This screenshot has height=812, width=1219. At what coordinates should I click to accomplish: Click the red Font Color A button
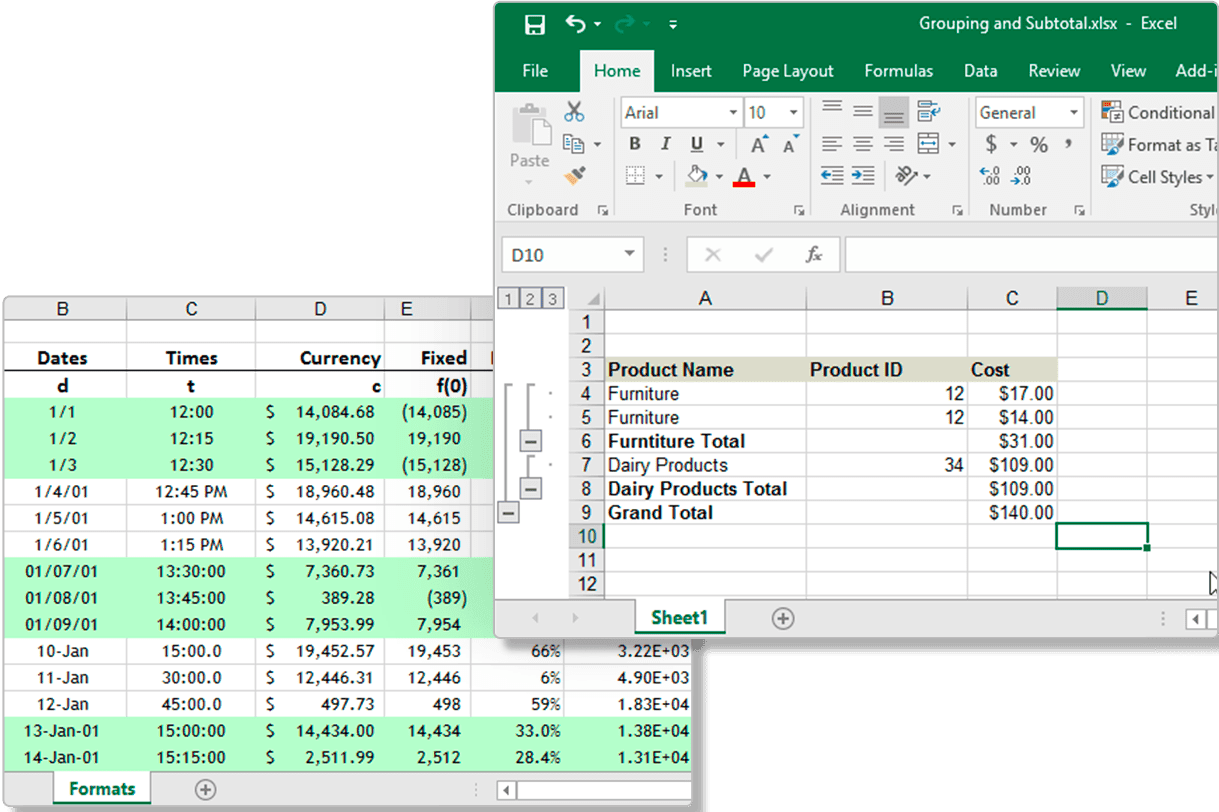[x=744, y=176]
